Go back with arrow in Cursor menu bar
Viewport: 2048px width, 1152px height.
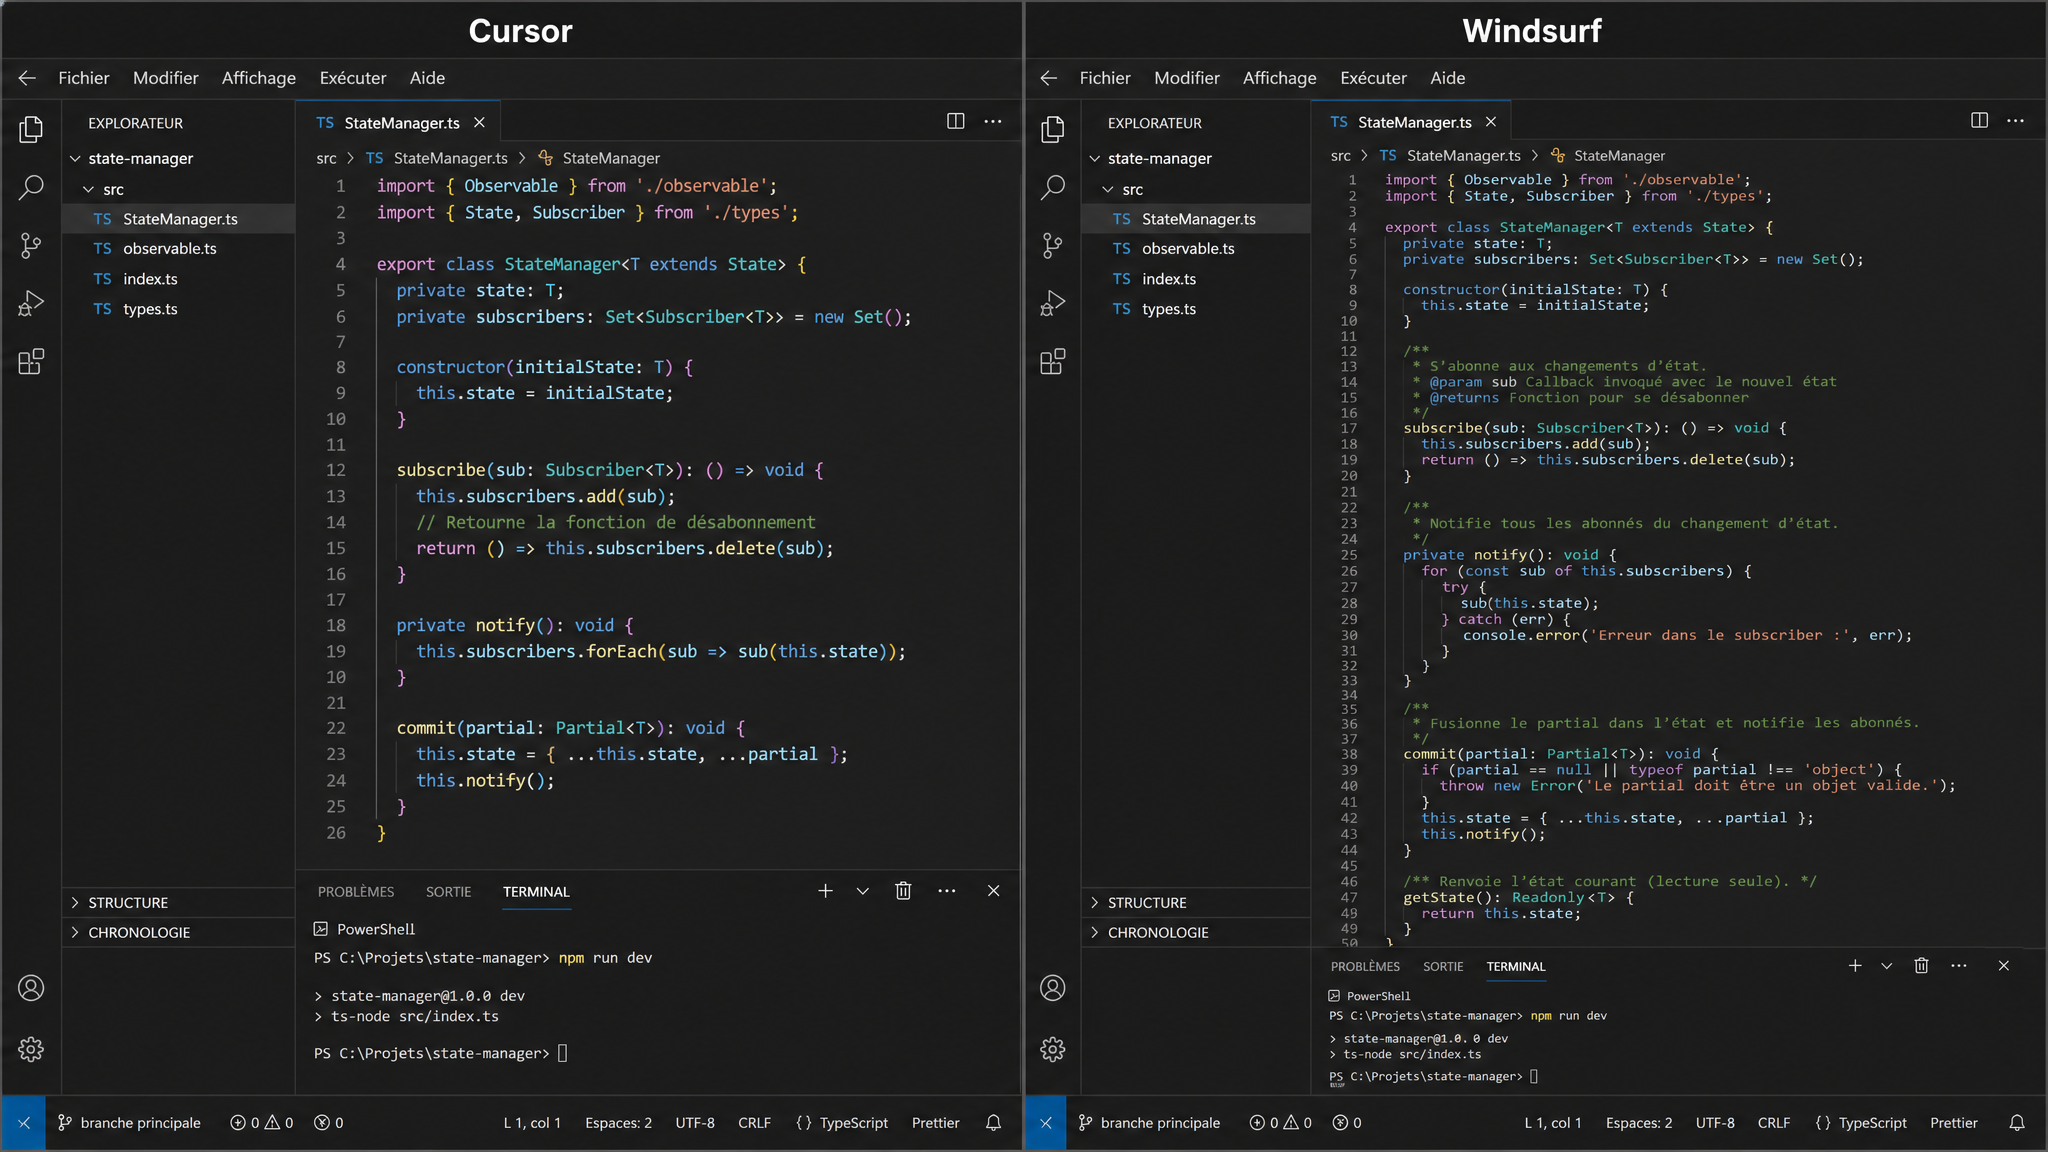(27, 78)
